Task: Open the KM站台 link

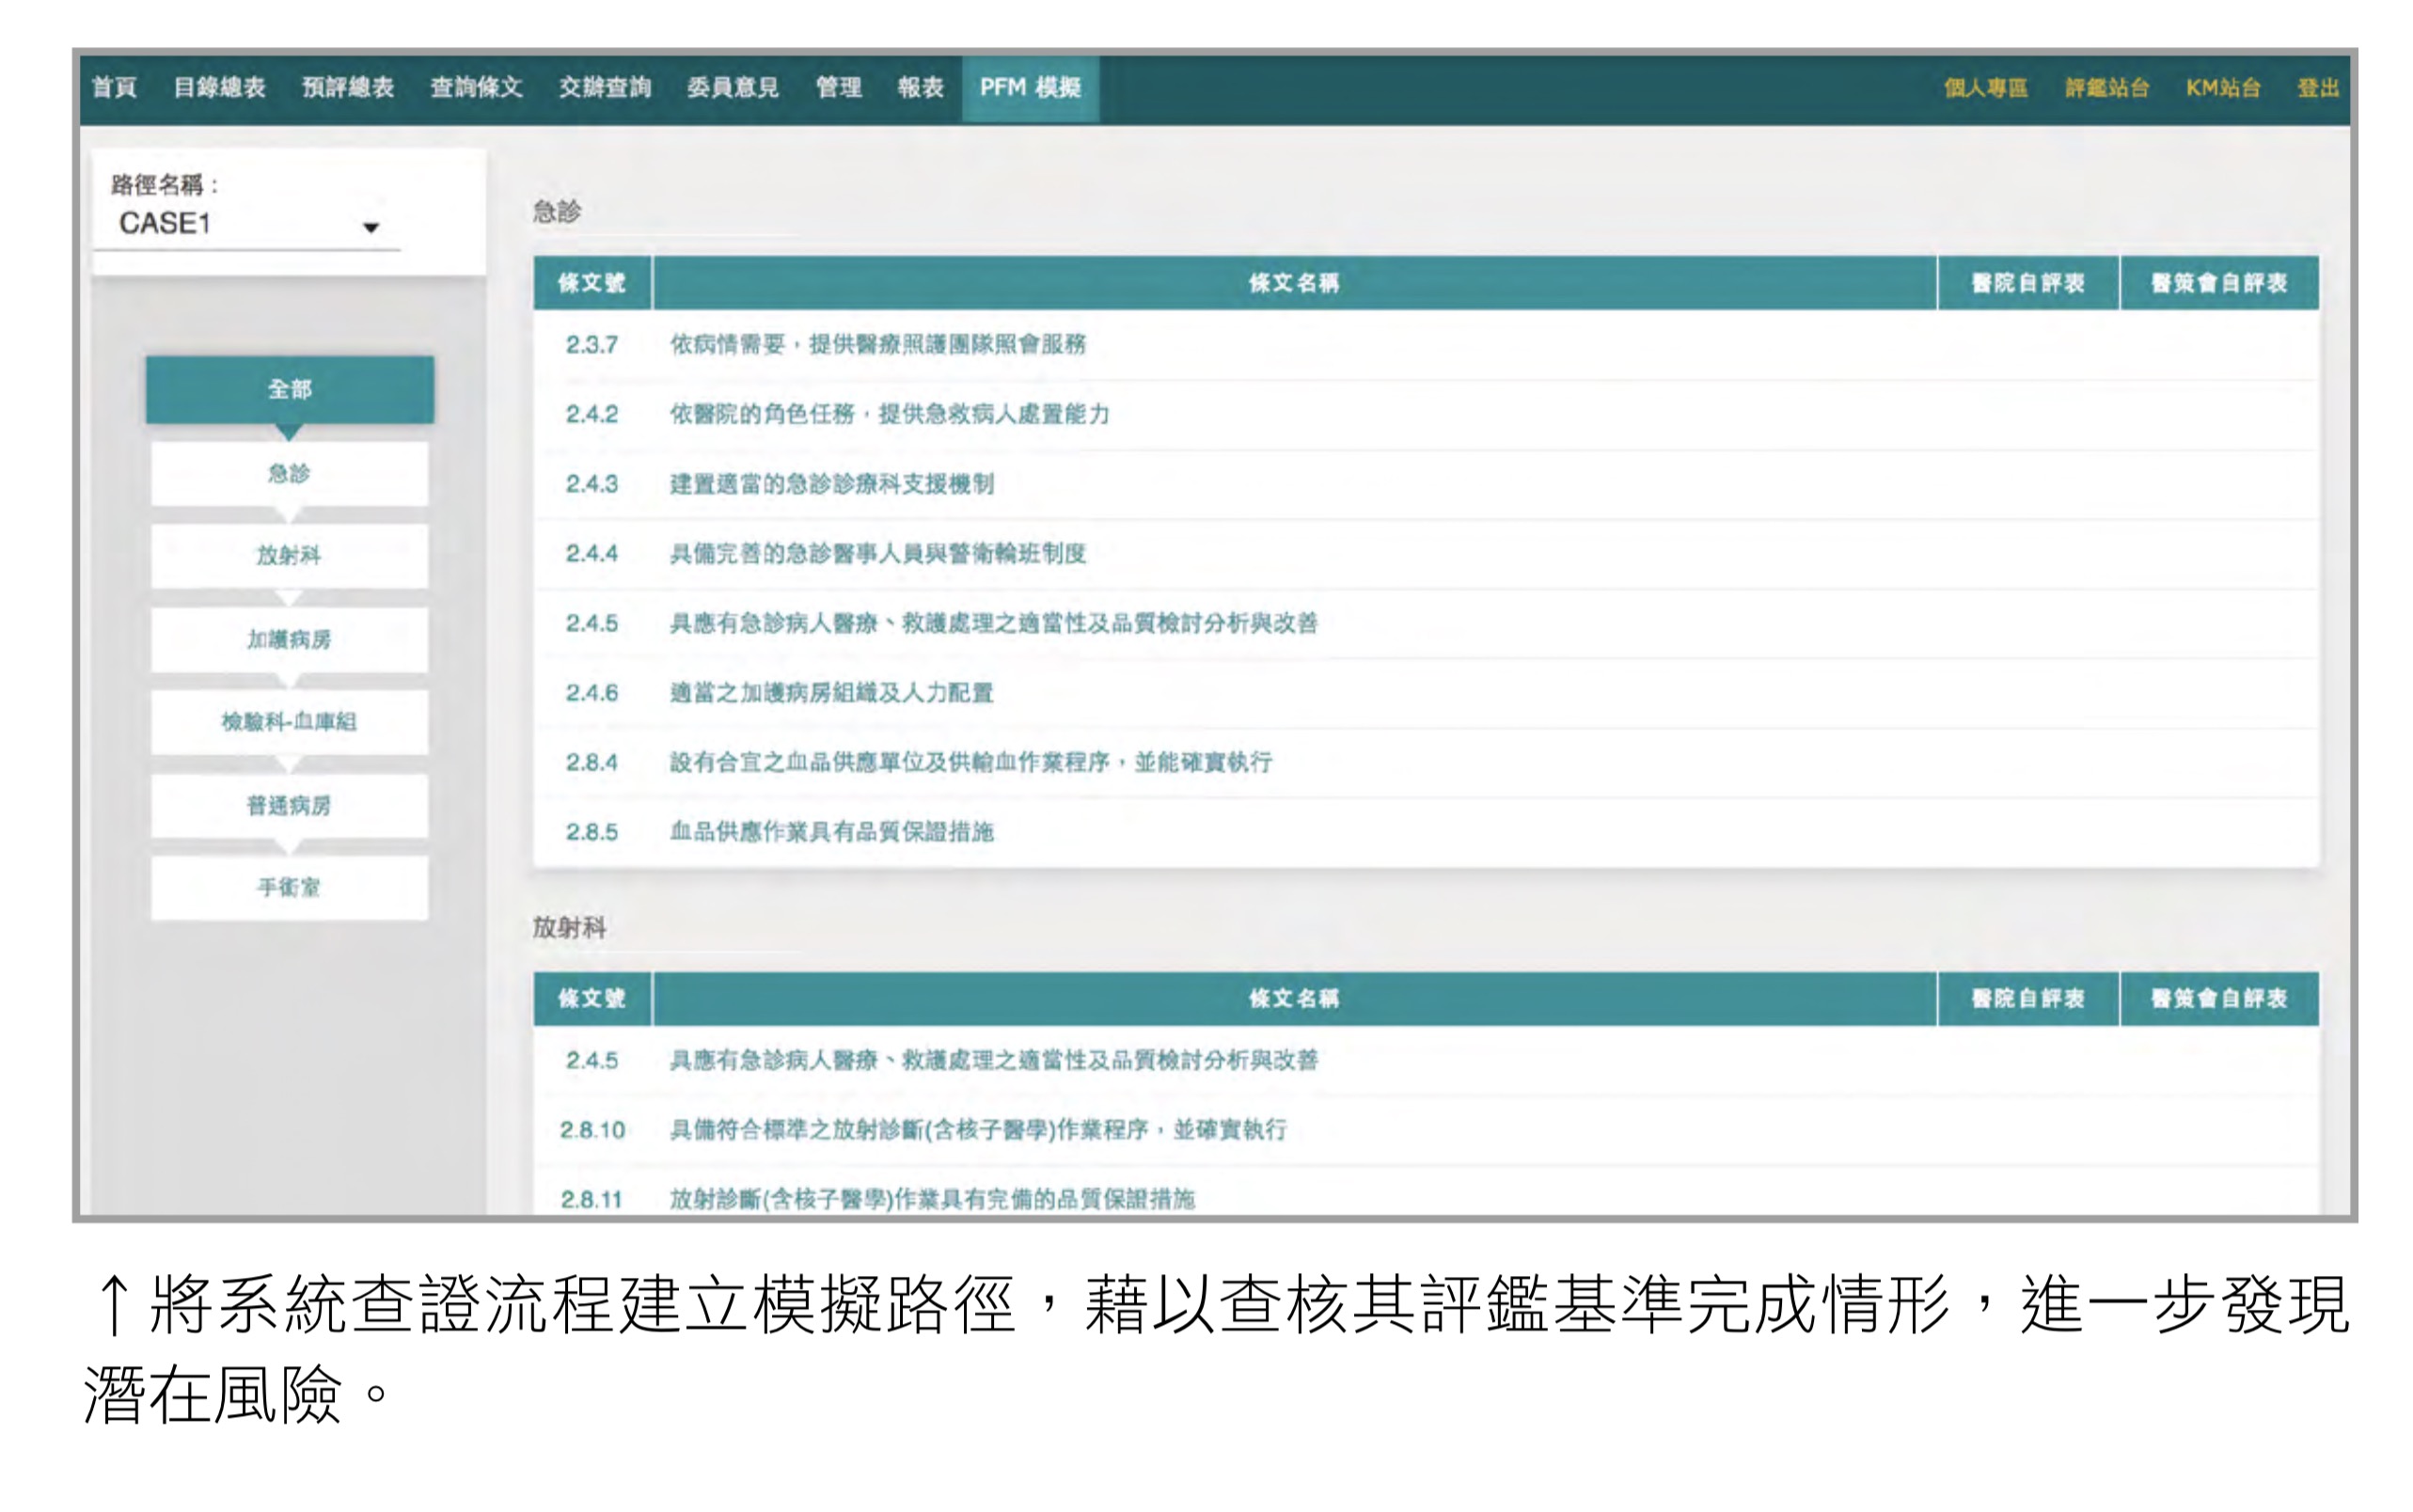Action: click(x=2222, y=88)
